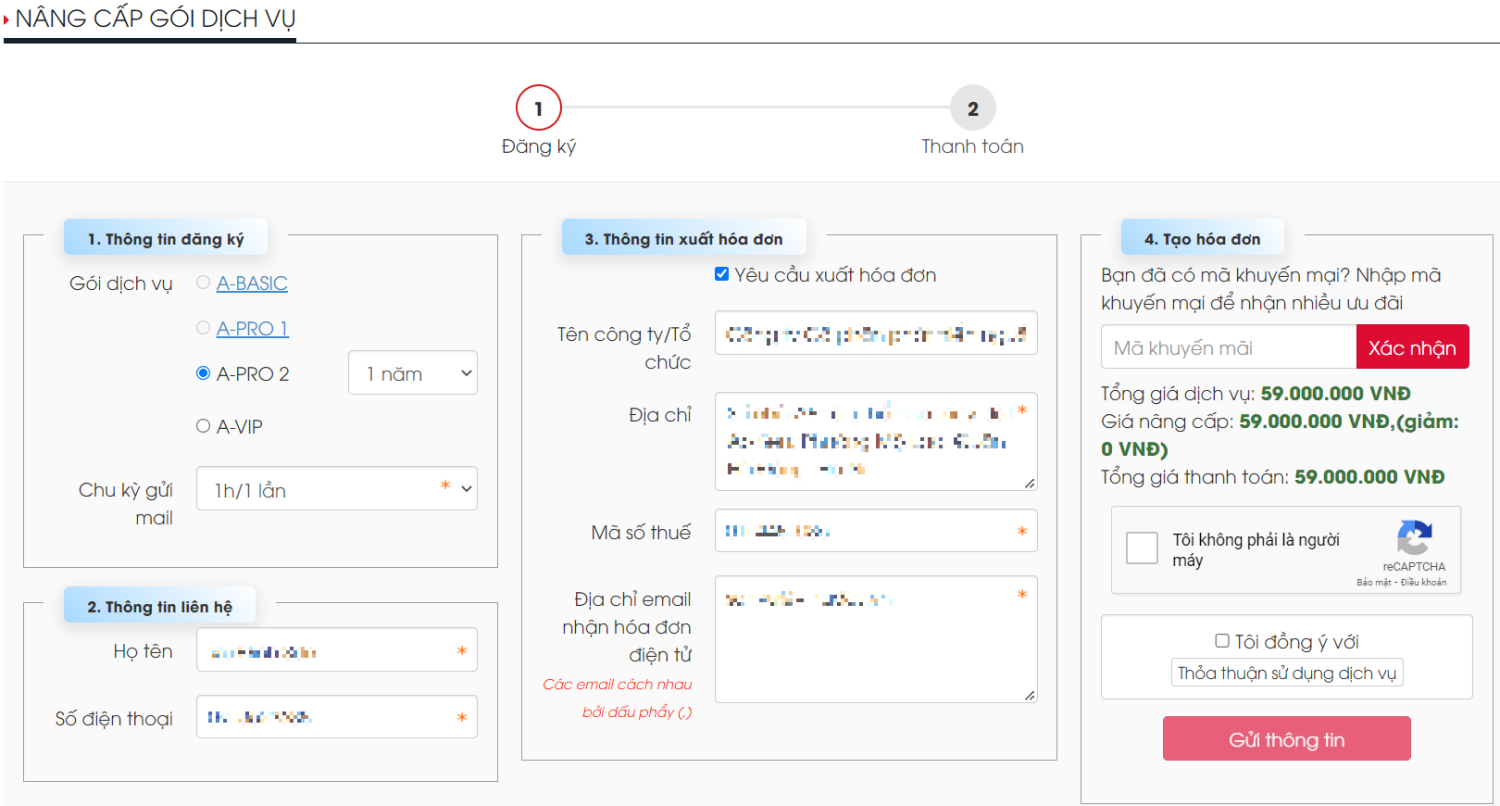Open 'Thỏa thuận sử dụng dịch vụ' agreement
This screenshot has width=1500, height=806.
tap(1287, 673)
